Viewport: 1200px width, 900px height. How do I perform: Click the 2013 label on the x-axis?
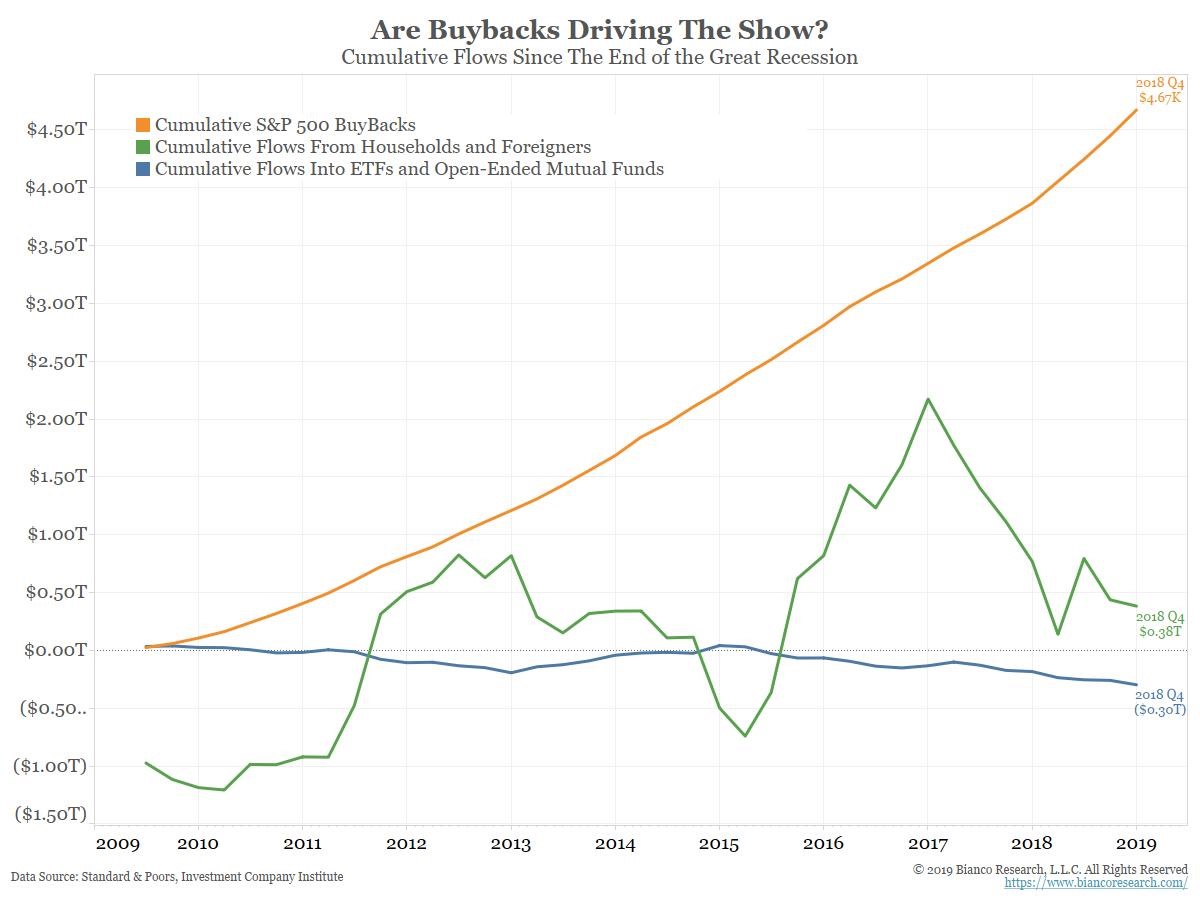pyautogui.click(x=511, y=842)
